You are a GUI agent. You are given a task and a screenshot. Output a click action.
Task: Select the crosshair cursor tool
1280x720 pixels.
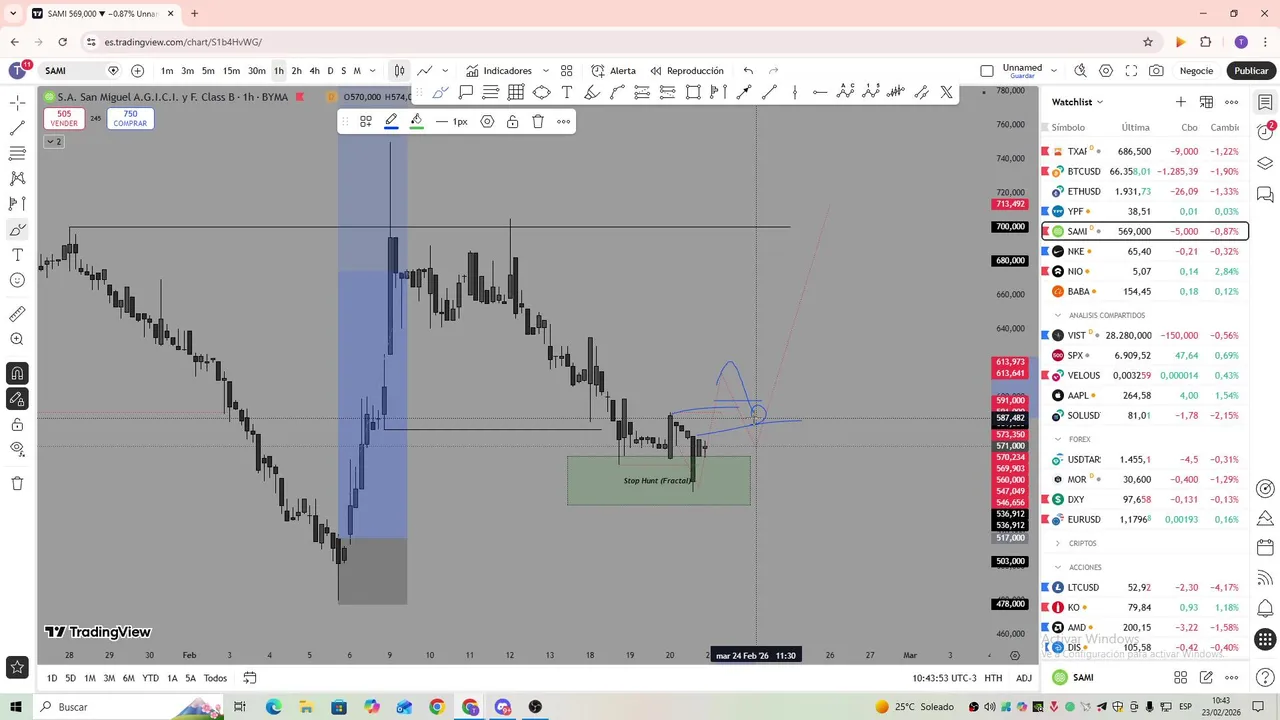tap(18, 103)
